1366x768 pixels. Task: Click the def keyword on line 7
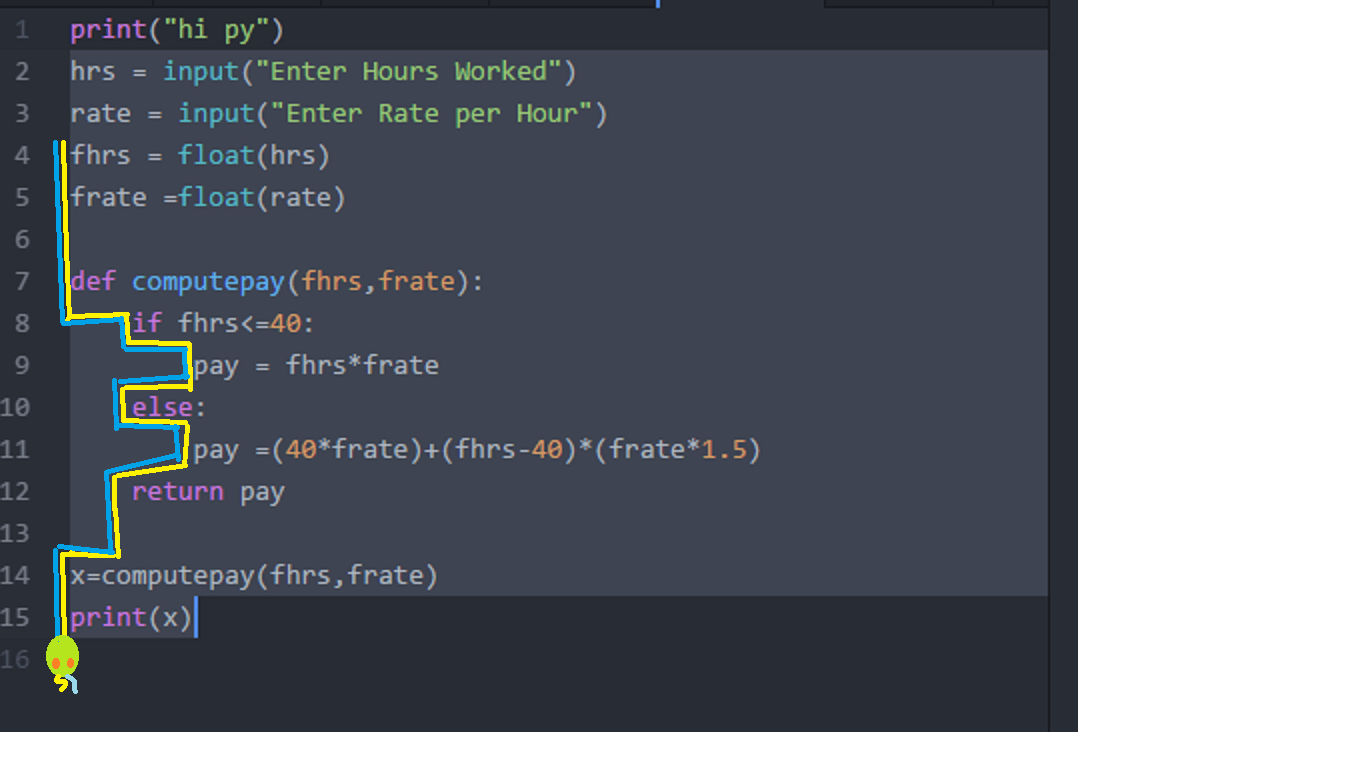pyautogui.click(x=93, y=282)
